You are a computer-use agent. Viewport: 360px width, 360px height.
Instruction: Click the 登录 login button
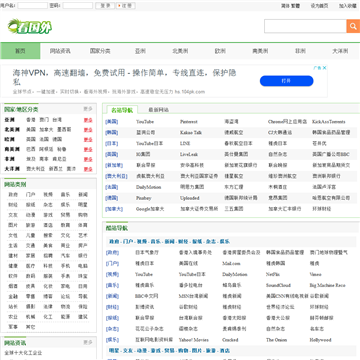105,6
